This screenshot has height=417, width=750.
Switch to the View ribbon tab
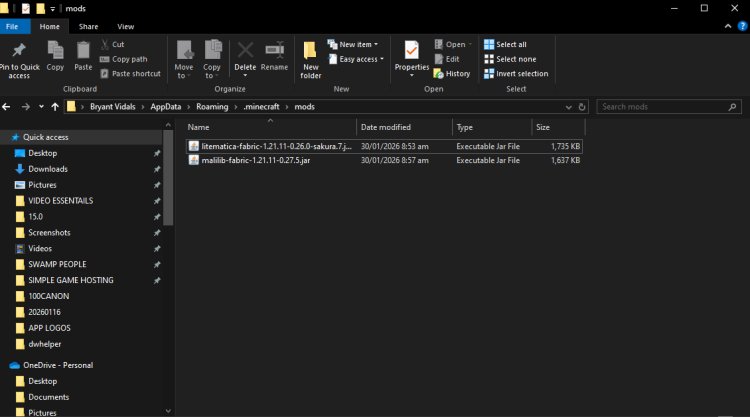coord(125,26)
